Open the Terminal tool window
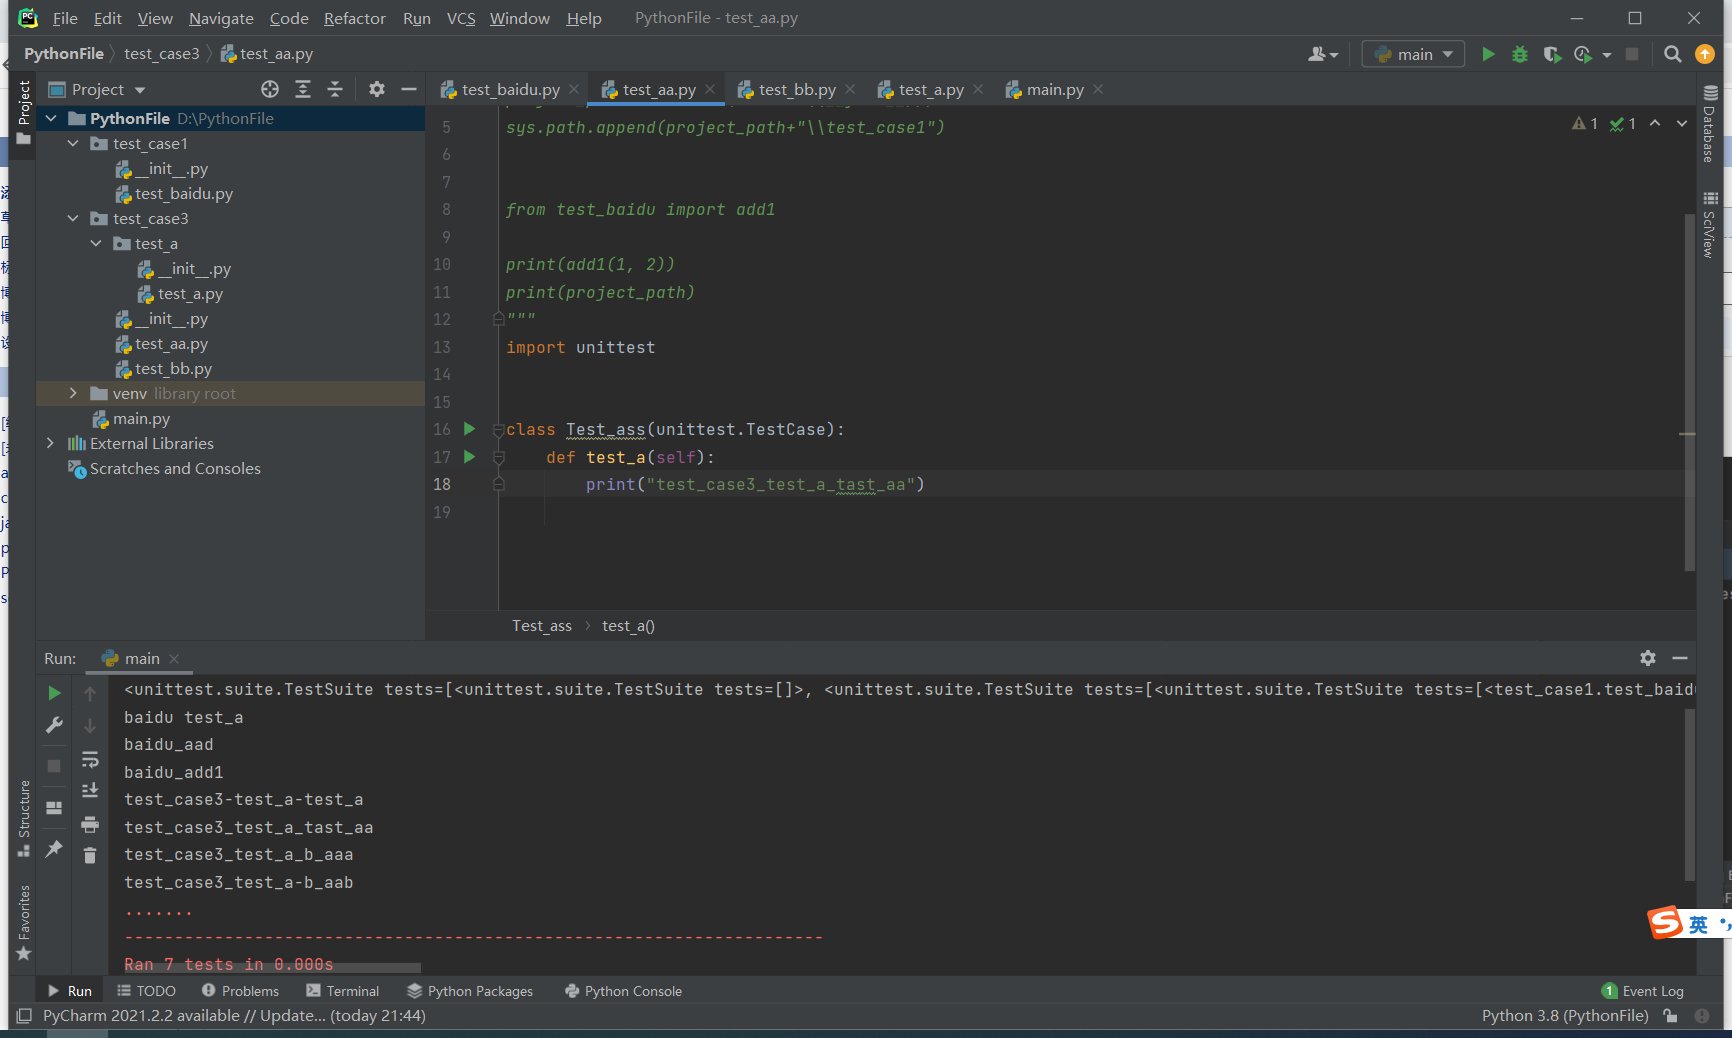Viewport: 1732px width, 1038px height. 343,991
